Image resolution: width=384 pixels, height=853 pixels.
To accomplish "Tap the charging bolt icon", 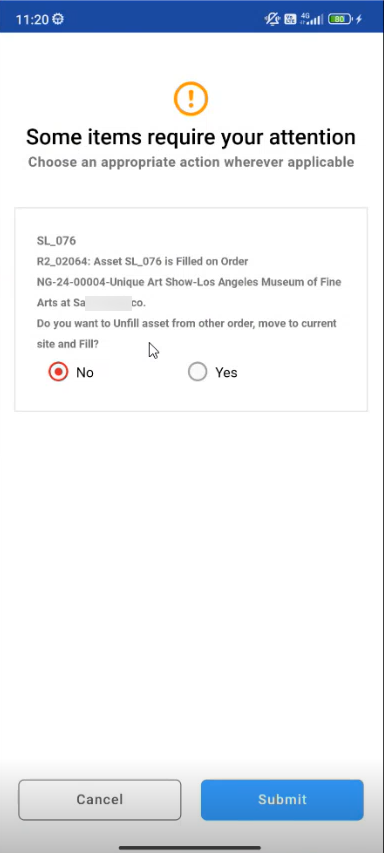I will pos(359,20).
